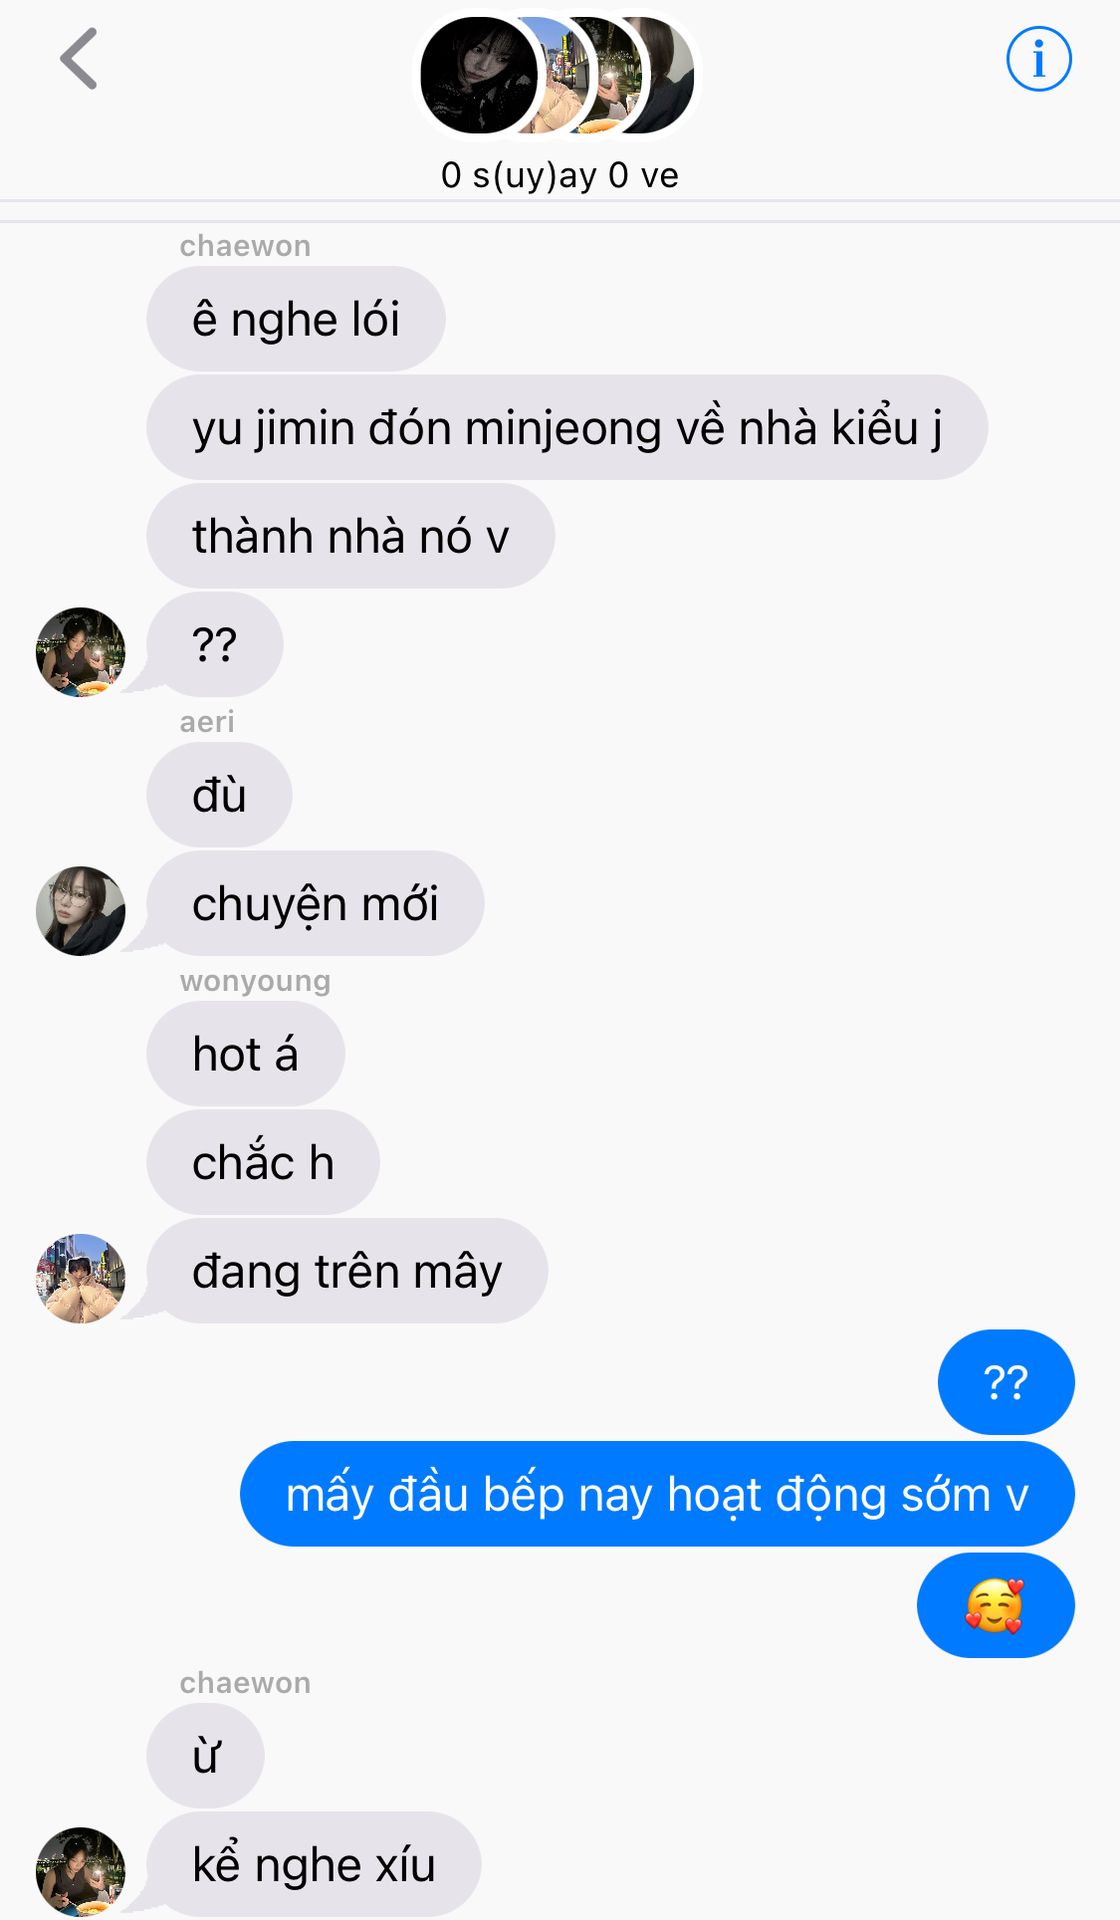The width and height of the screenshot is (1120, 1920).
Task: Tap aeri's avatar beside 'chuyện mới'
Action: [x=81, y=911]
